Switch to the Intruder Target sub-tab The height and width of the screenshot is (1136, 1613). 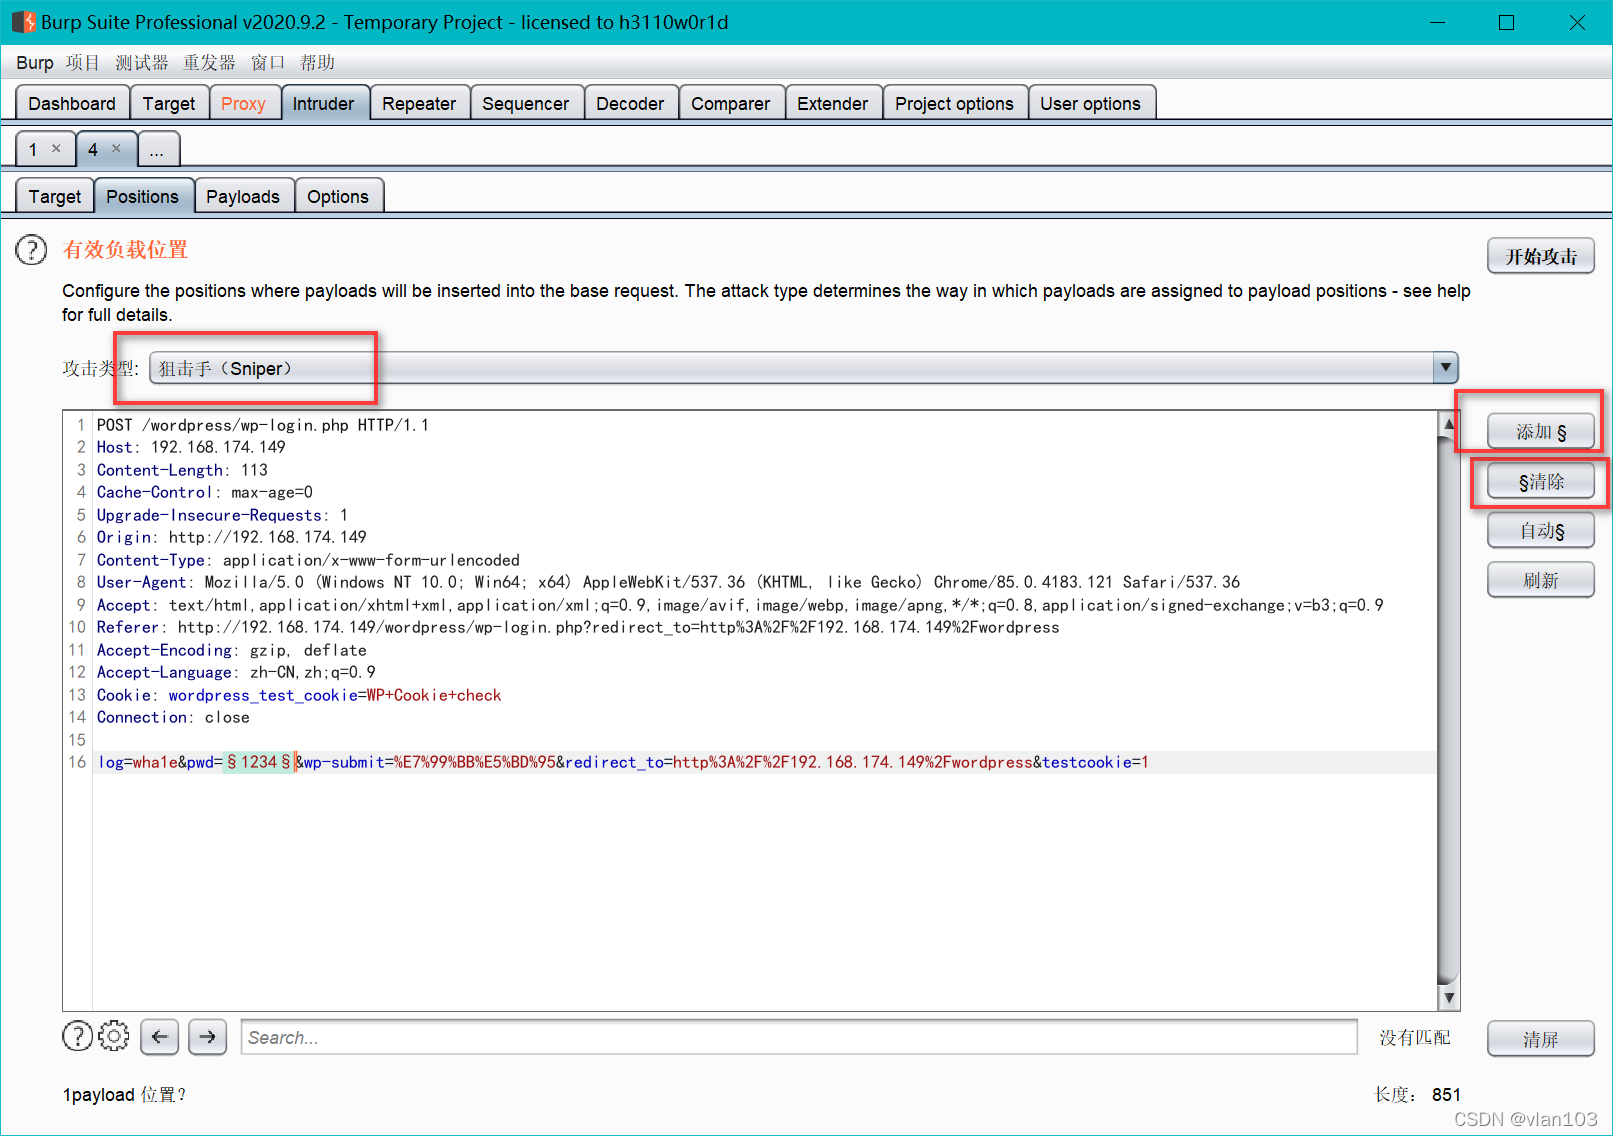[55, 197]
